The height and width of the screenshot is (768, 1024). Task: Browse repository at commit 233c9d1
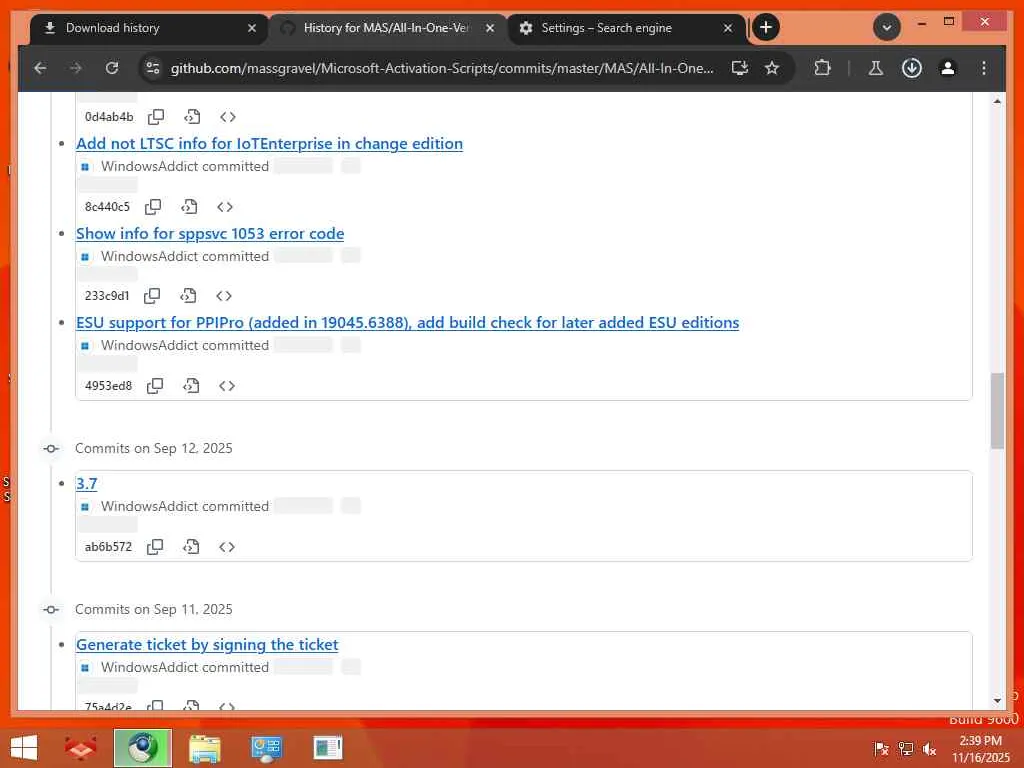[x=224, y=296]
